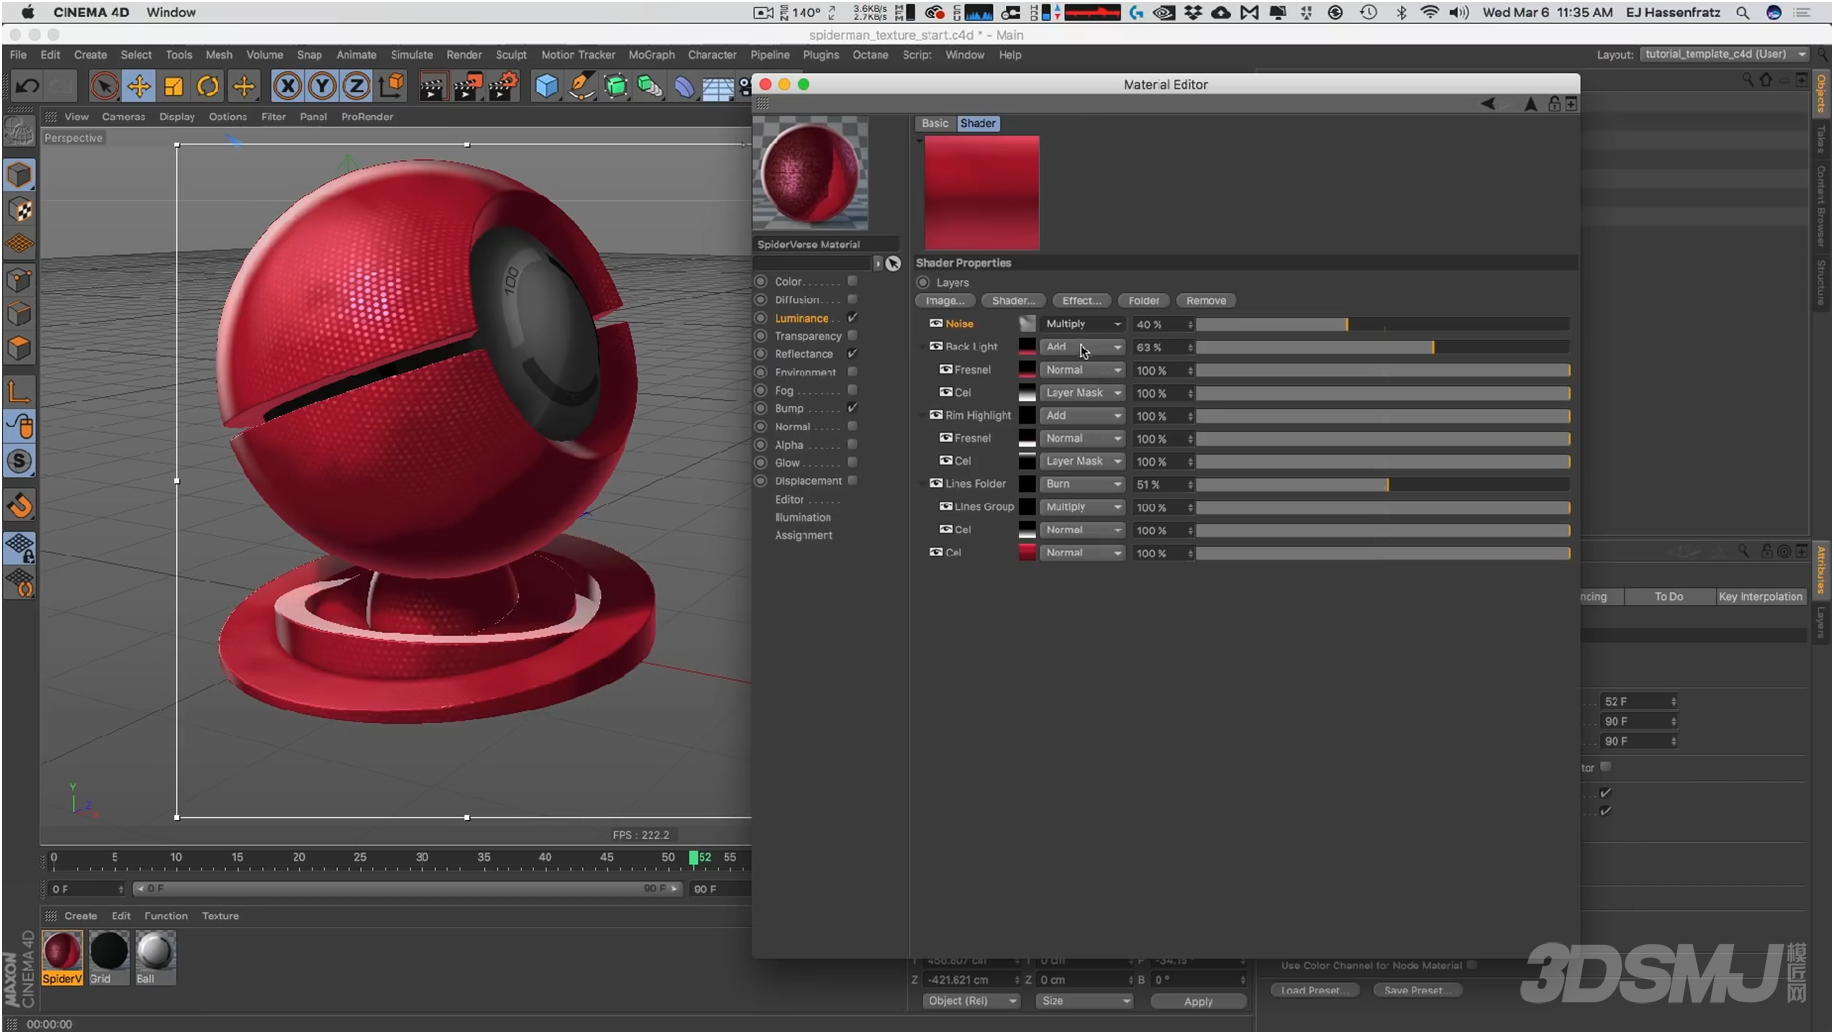
Task: Select the Rotate tool icon
Action: [208, 86]
